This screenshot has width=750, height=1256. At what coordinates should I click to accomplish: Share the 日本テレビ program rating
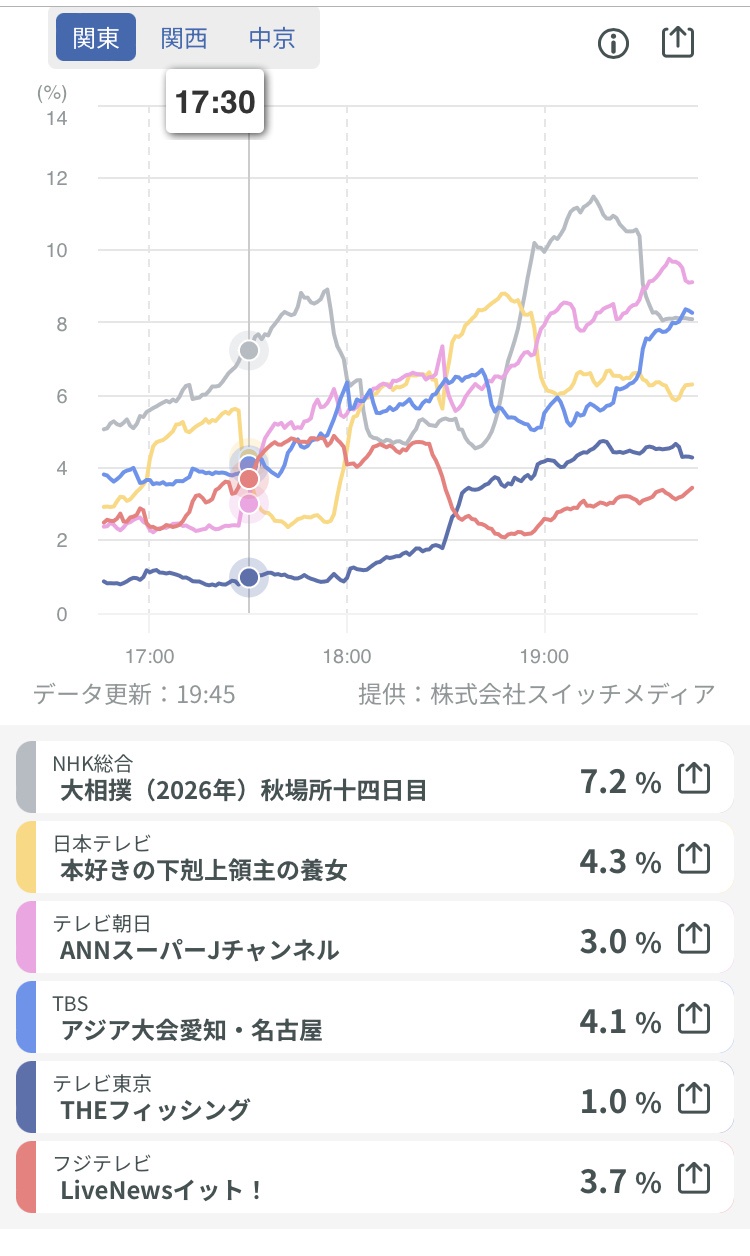(694, 859)
